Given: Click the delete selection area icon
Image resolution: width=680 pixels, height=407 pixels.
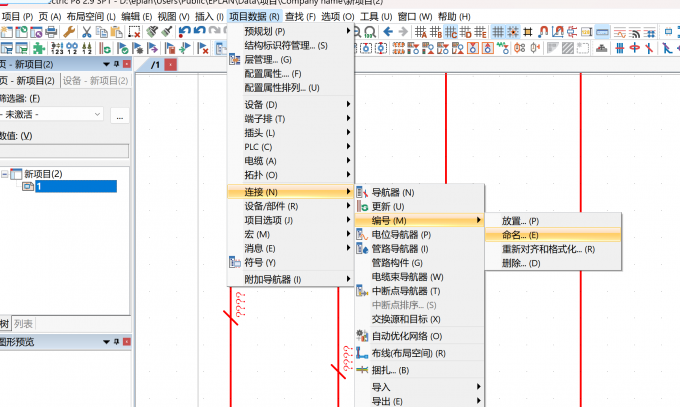Looking at the screenshot, I should (134, 32).
